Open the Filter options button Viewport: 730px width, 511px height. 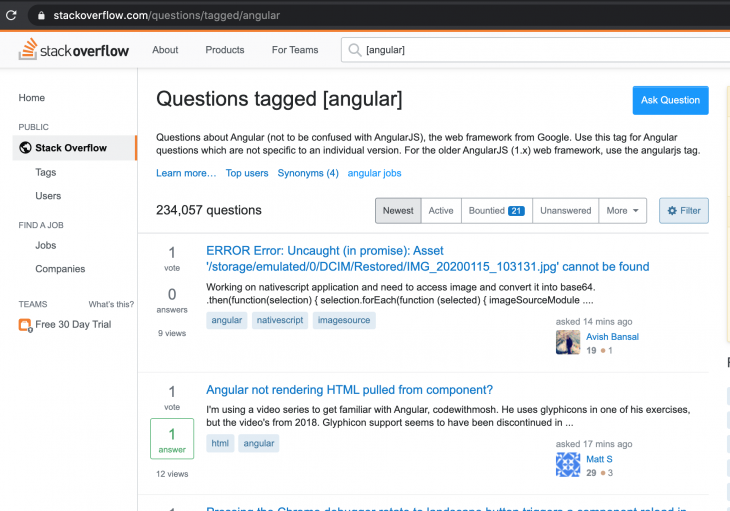(x=684, y=211)
